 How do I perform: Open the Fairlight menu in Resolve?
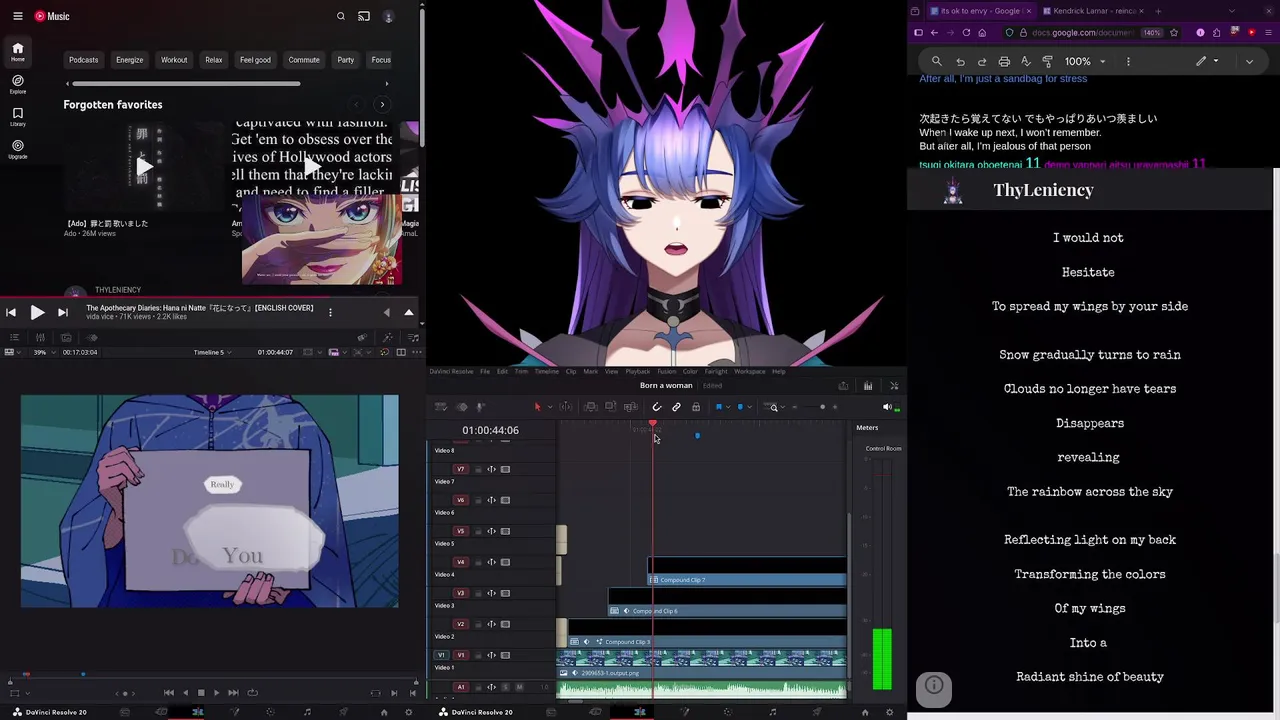pos(716,372)
